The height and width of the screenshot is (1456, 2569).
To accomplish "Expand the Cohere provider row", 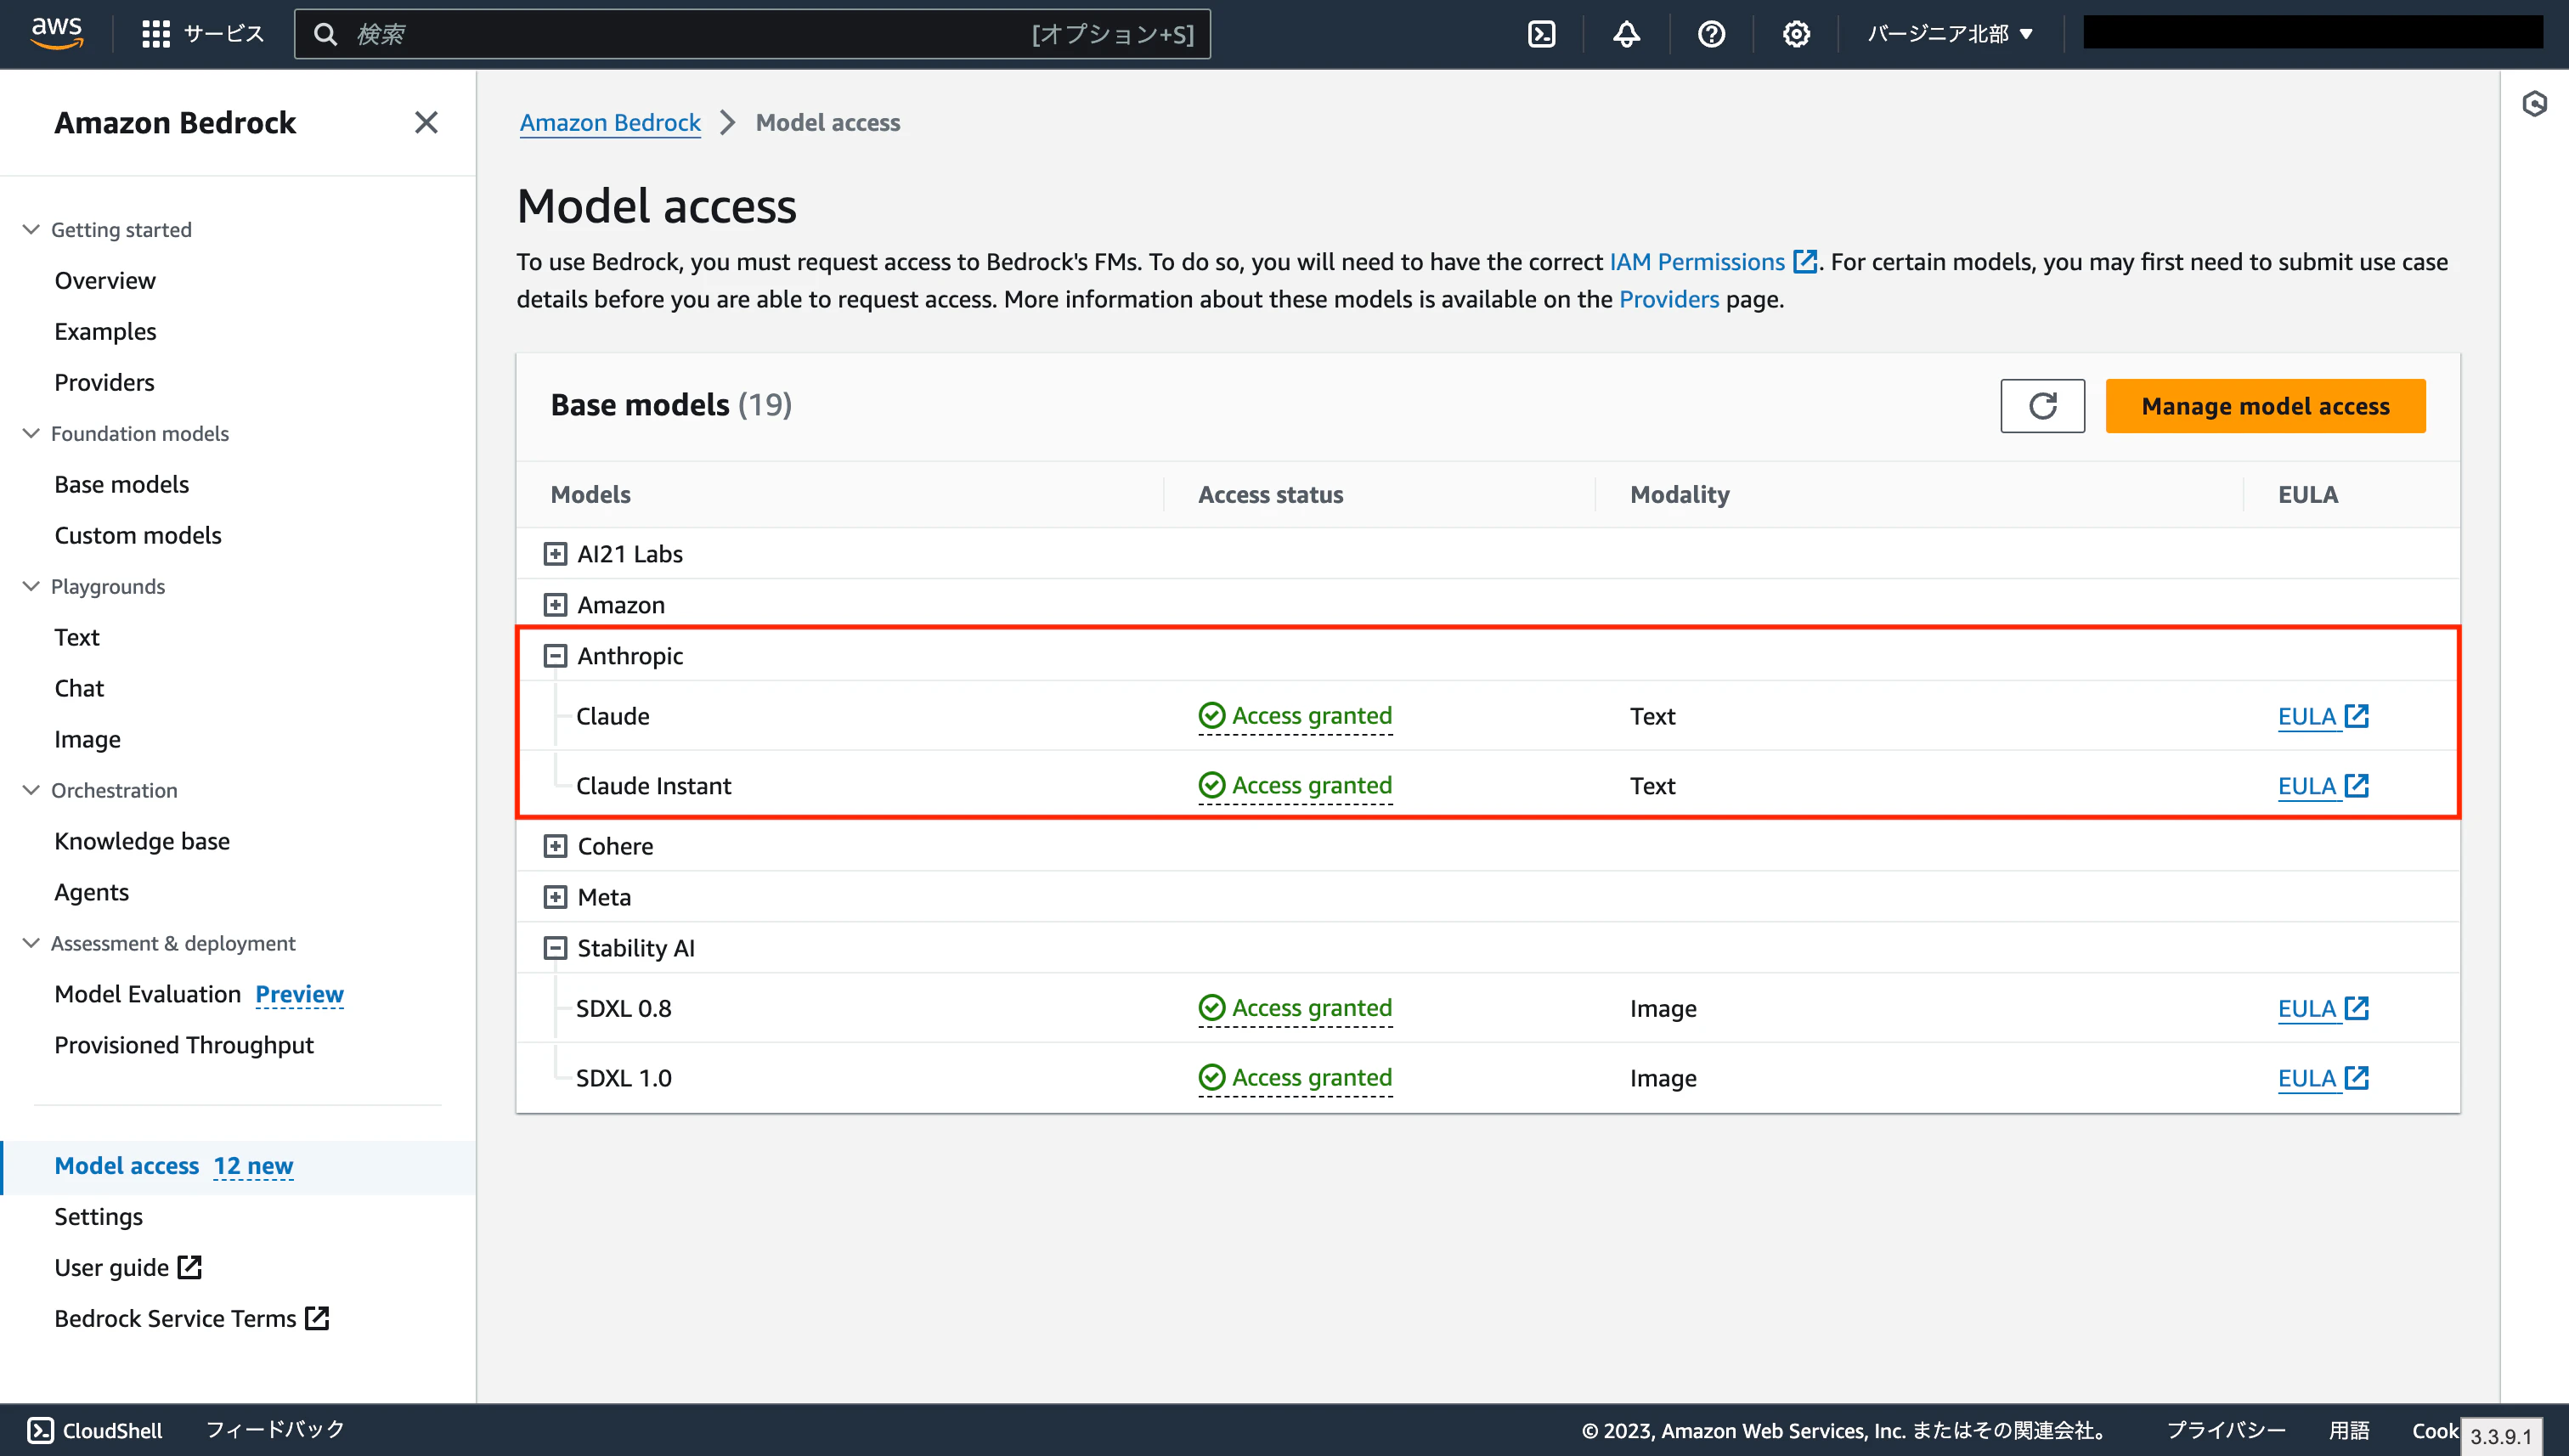I will coord(555,846).
